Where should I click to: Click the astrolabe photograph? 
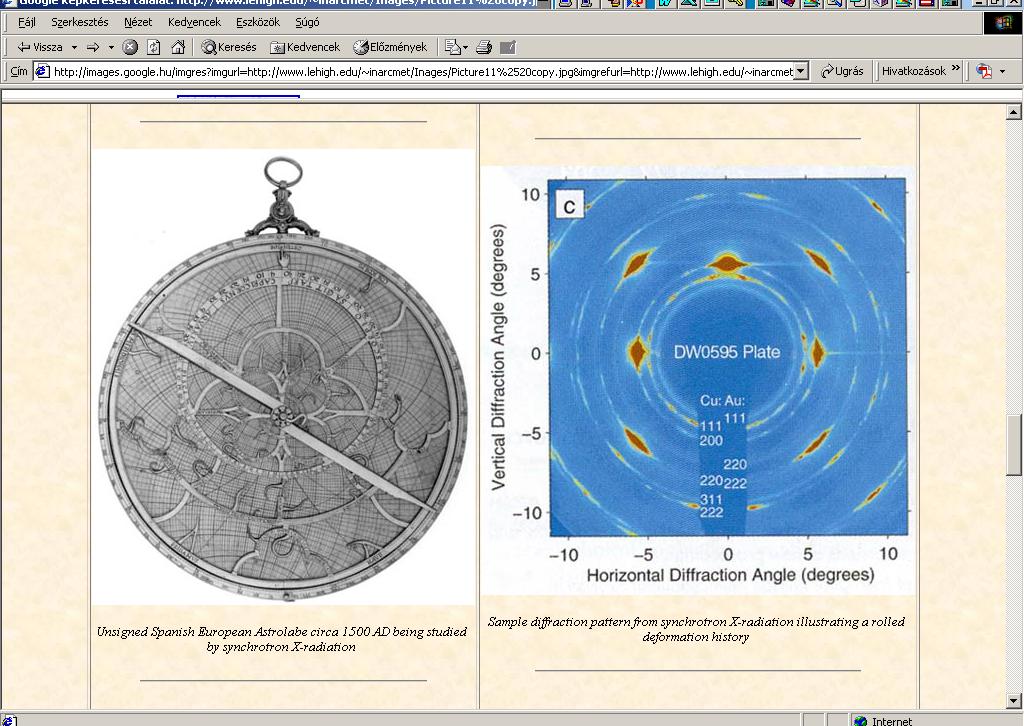pyautogui.click(x=283, y=377)
